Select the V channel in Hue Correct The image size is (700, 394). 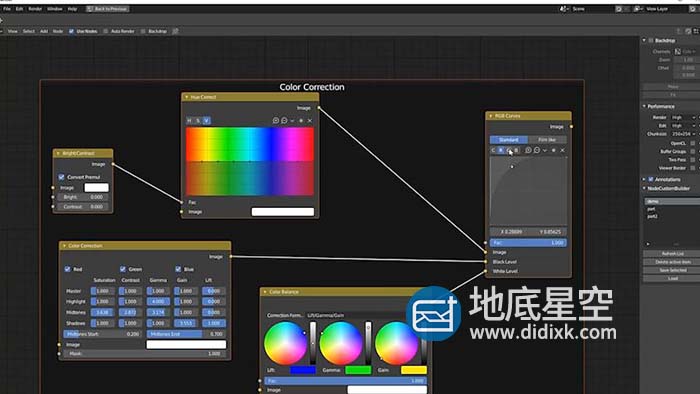click(206, 120)
